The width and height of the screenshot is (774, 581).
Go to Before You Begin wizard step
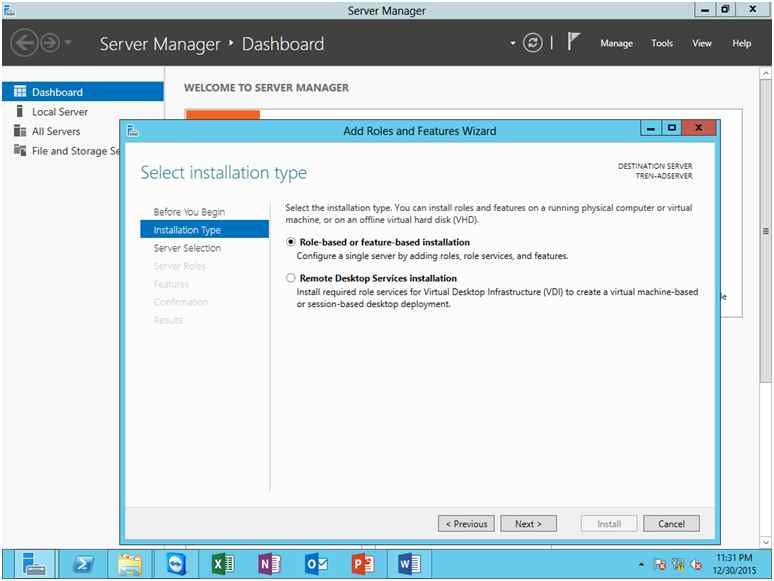[x=189, y=212]
